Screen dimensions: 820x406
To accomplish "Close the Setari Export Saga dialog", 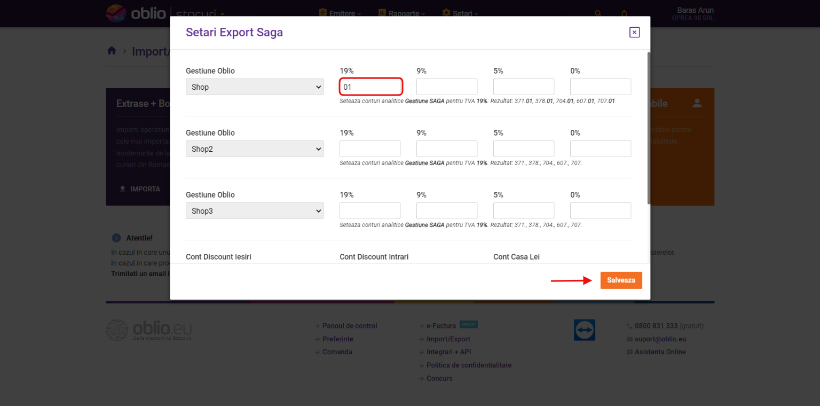I will click(x=634, y=32).
